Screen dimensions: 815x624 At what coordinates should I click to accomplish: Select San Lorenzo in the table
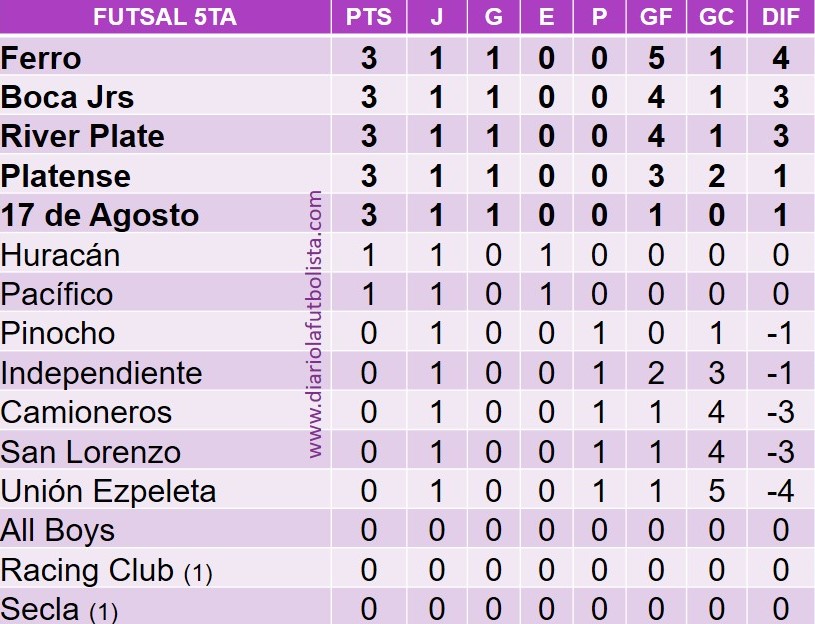(x=91, y=452)
